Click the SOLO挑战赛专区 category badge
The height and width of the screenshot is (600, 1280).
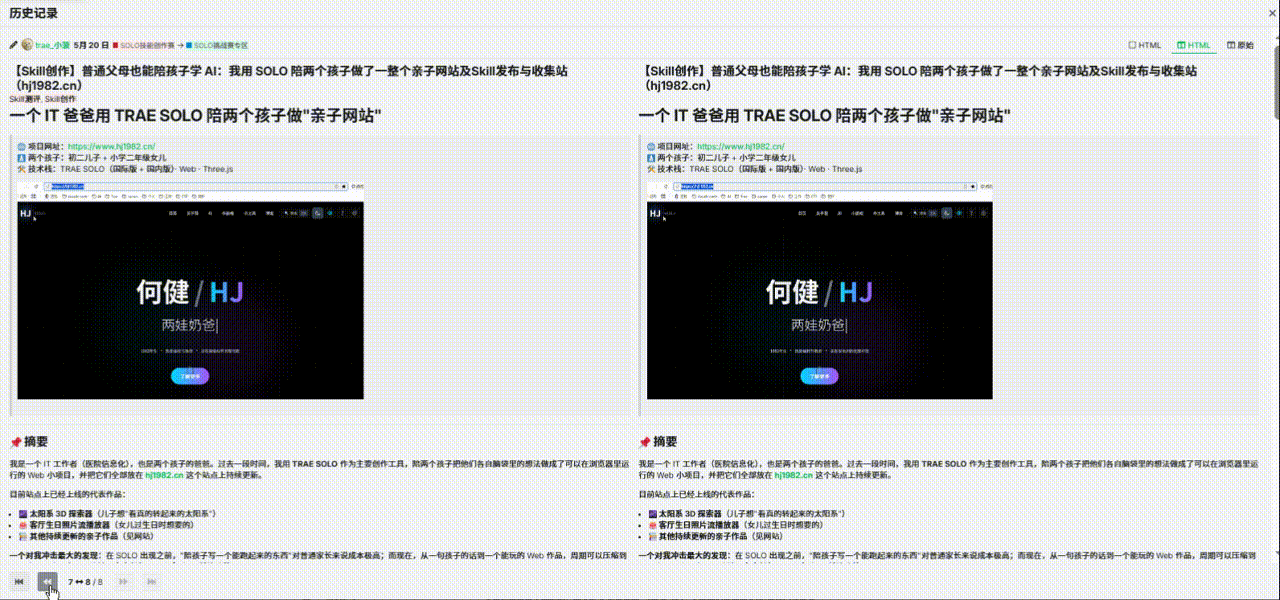pos(217,45)
